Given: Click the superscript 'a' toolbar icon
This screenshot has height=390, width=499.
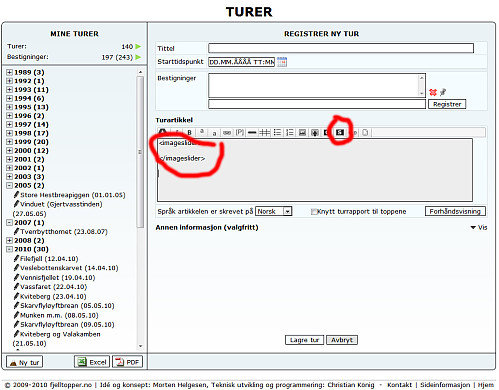Looking at the screenshot, I should click(x=202, y=132).
